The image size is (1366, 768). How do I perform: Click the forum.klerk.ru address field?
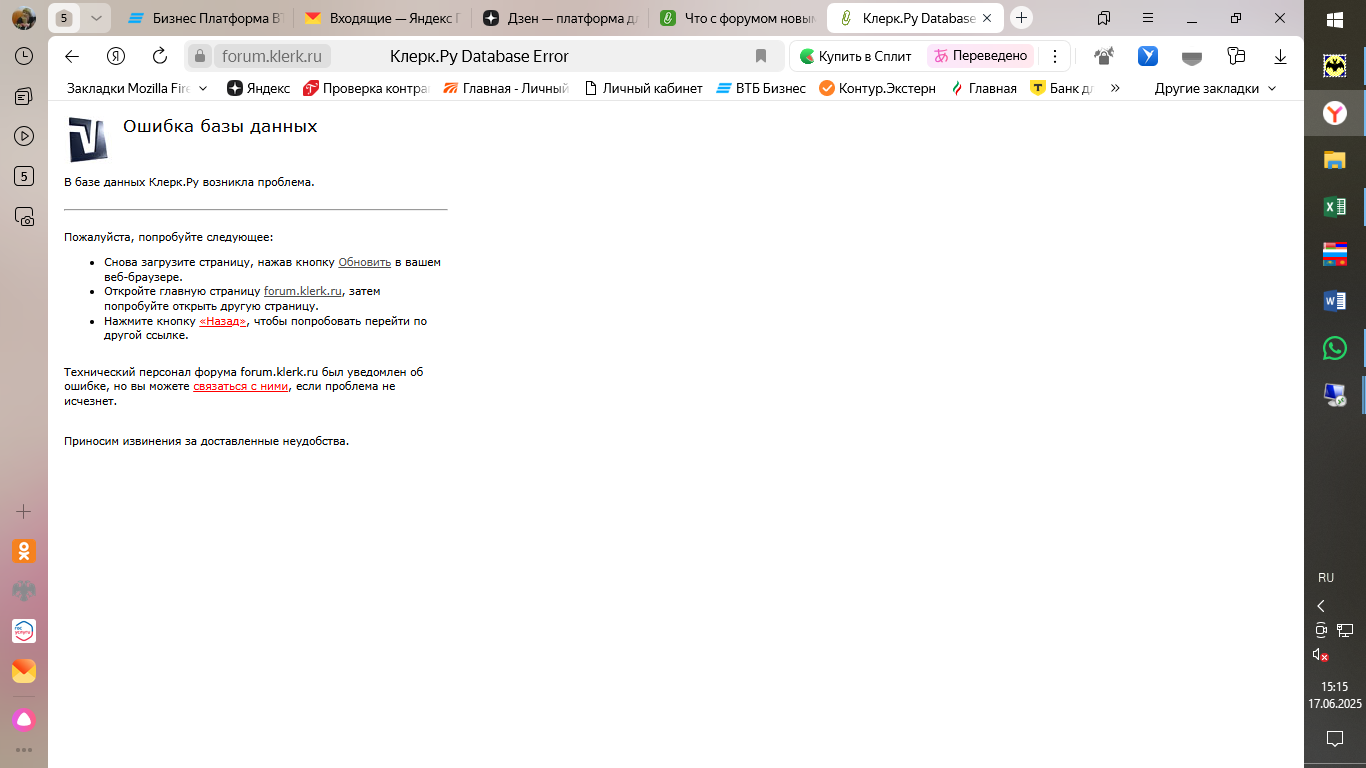(x=273, y=56)
